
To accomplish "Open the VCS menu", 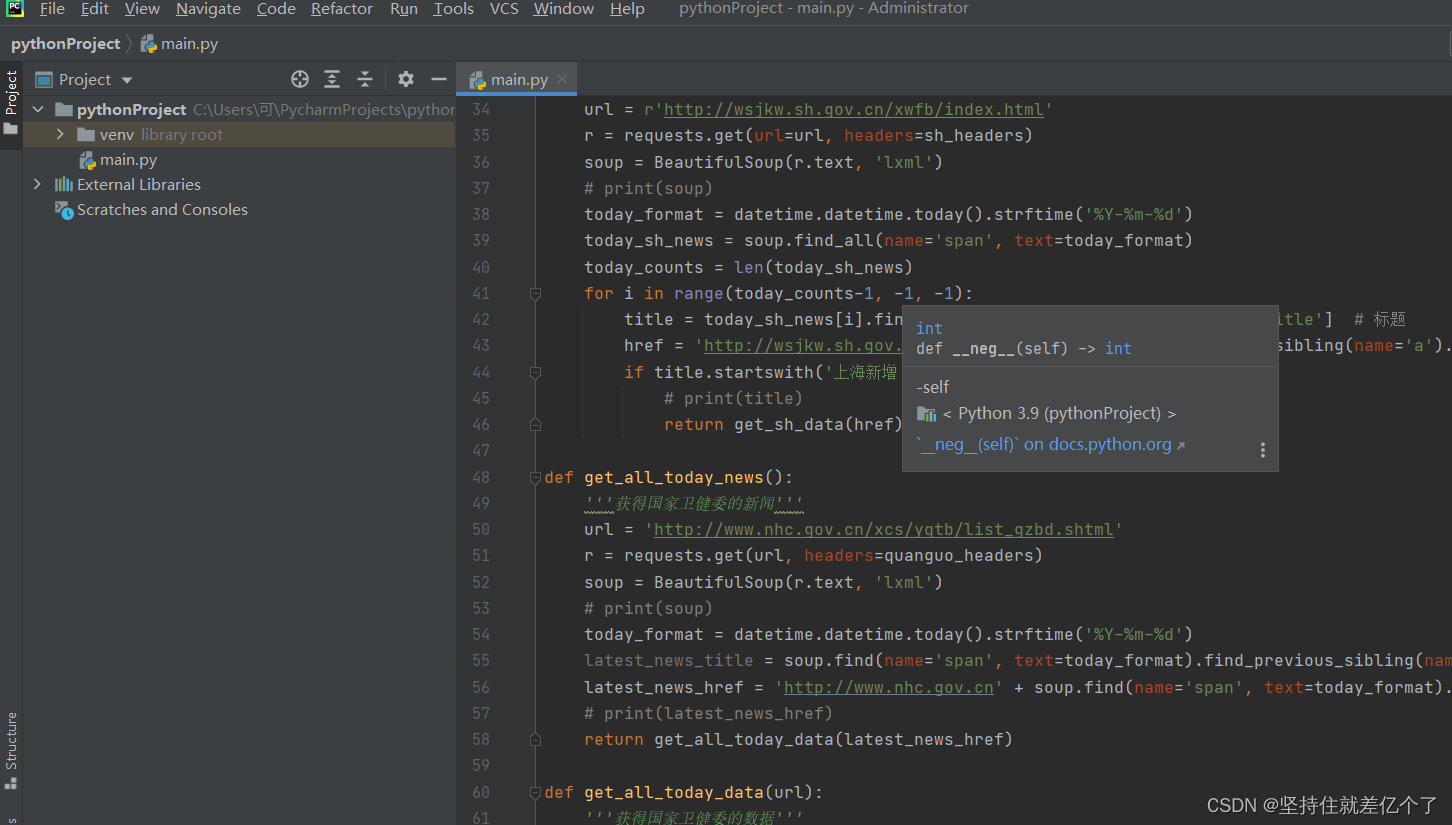I will tap(504, 9).
